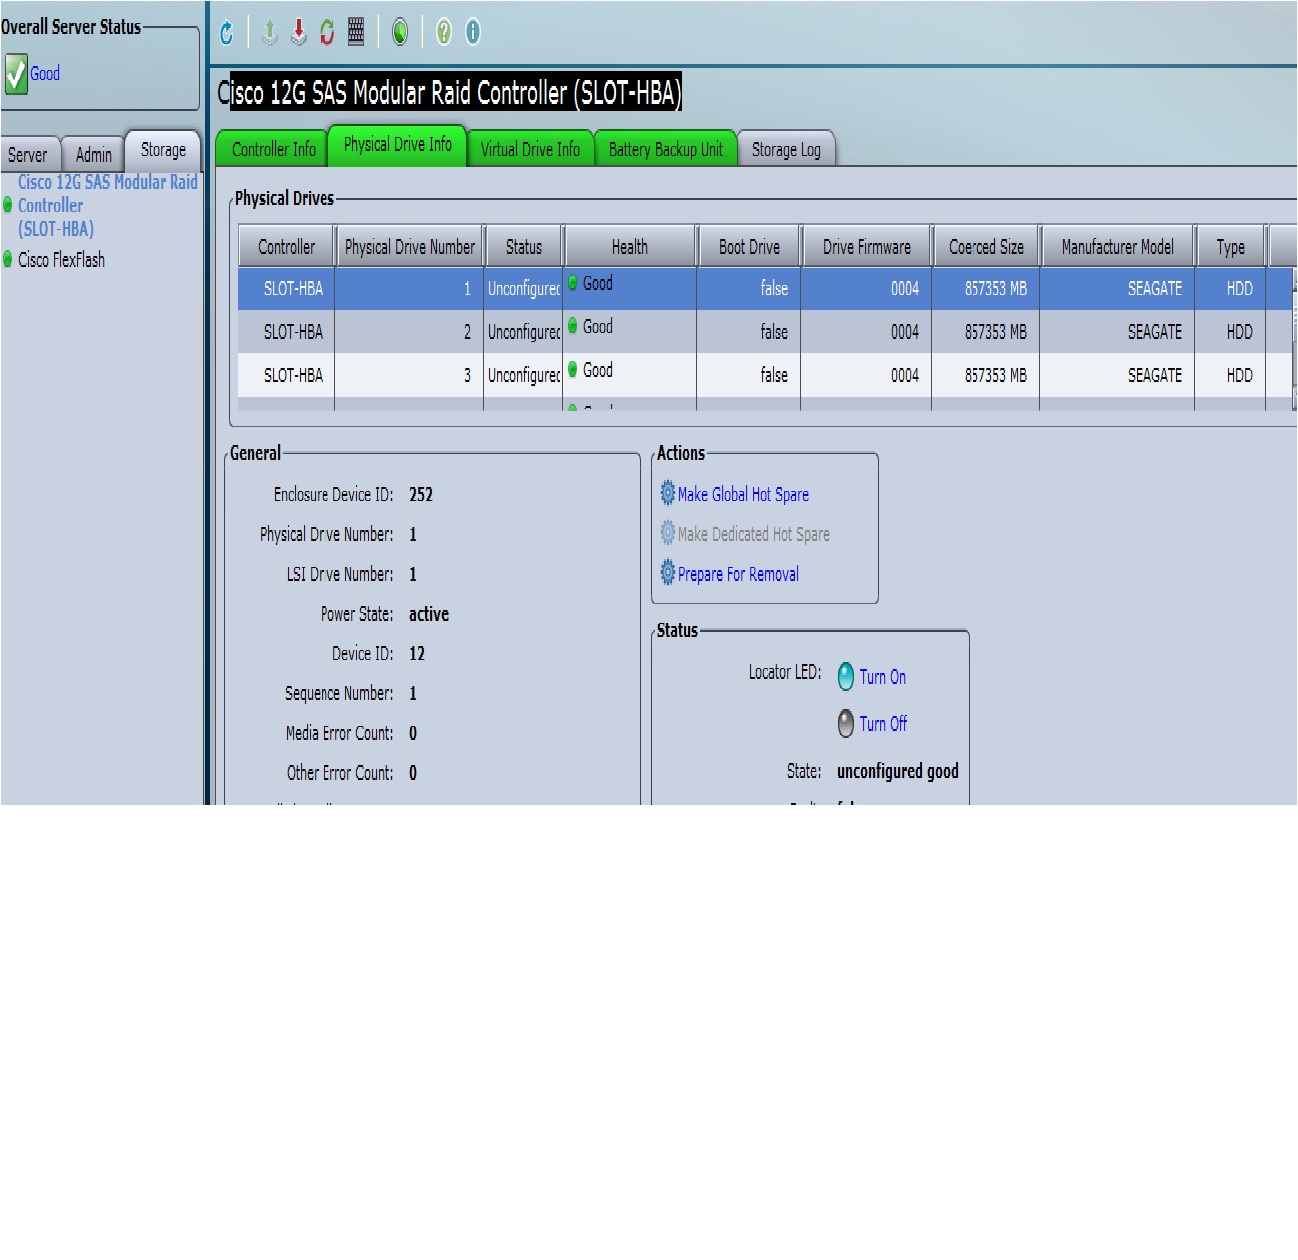Screen dimensions: 1298x1260
Task: Click the Turn Off locator LED link
Action: pos(883,724)
